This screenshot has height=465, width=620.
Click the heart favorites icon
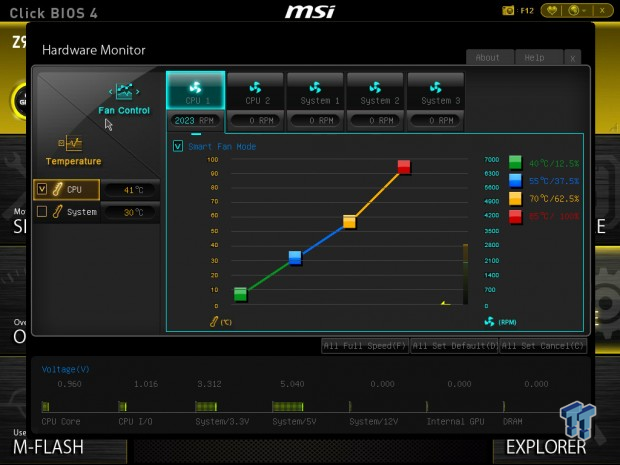click(x=552, y=11)
